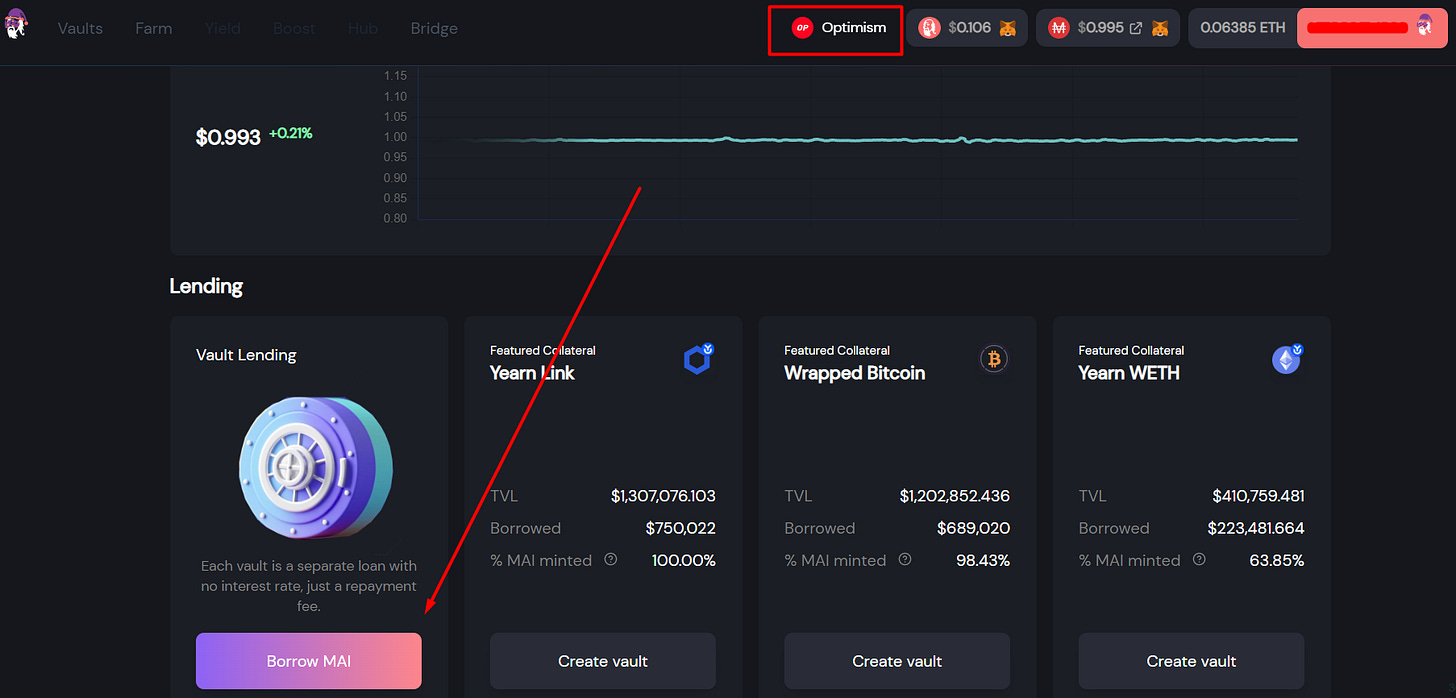
Task: Click the Yearn WETH card title
Action: pyautogui.click(x=1129, y=373)
